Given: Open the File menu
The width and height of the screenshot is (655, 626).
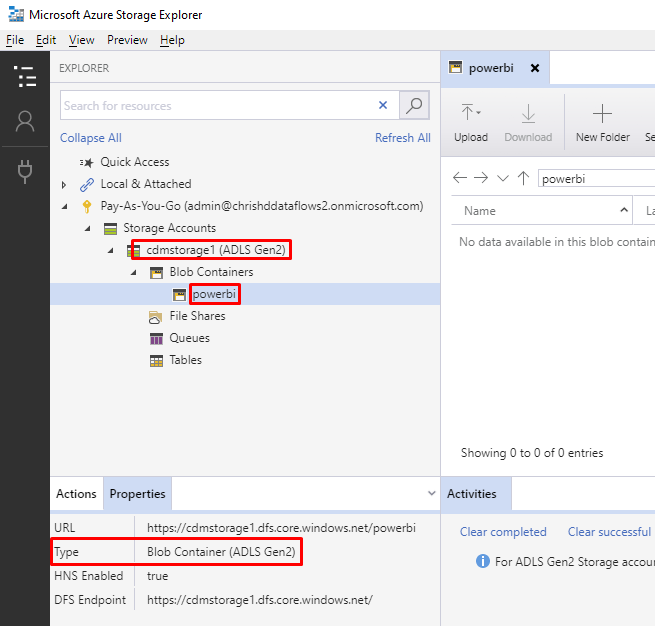Looking at the screenshot, I should coord(15,40).
